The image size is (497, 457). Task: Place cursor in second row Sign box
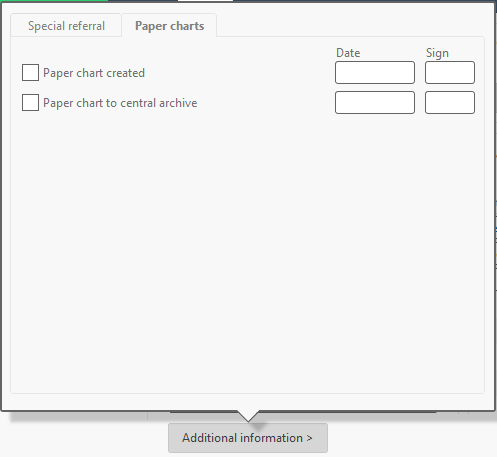click(450, 102)
